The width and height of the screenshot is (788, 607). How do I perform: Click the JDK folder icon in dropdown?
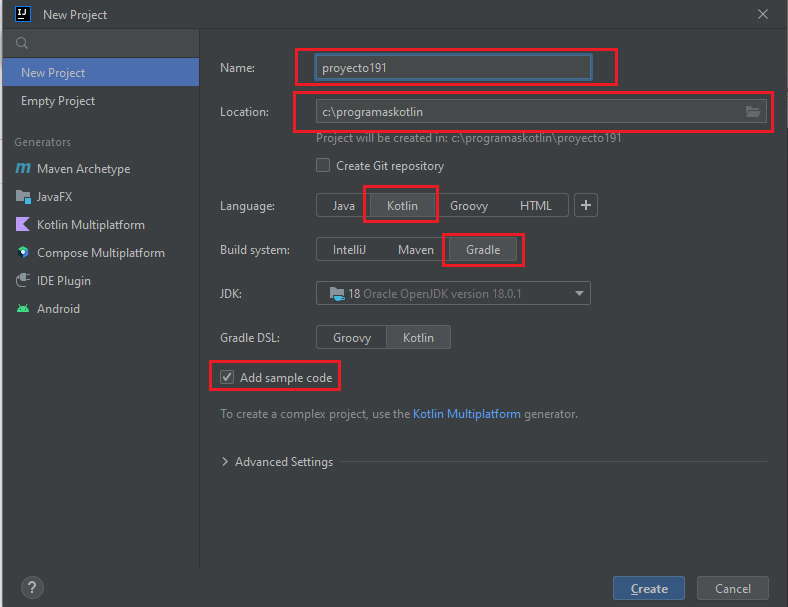[337, 293]
